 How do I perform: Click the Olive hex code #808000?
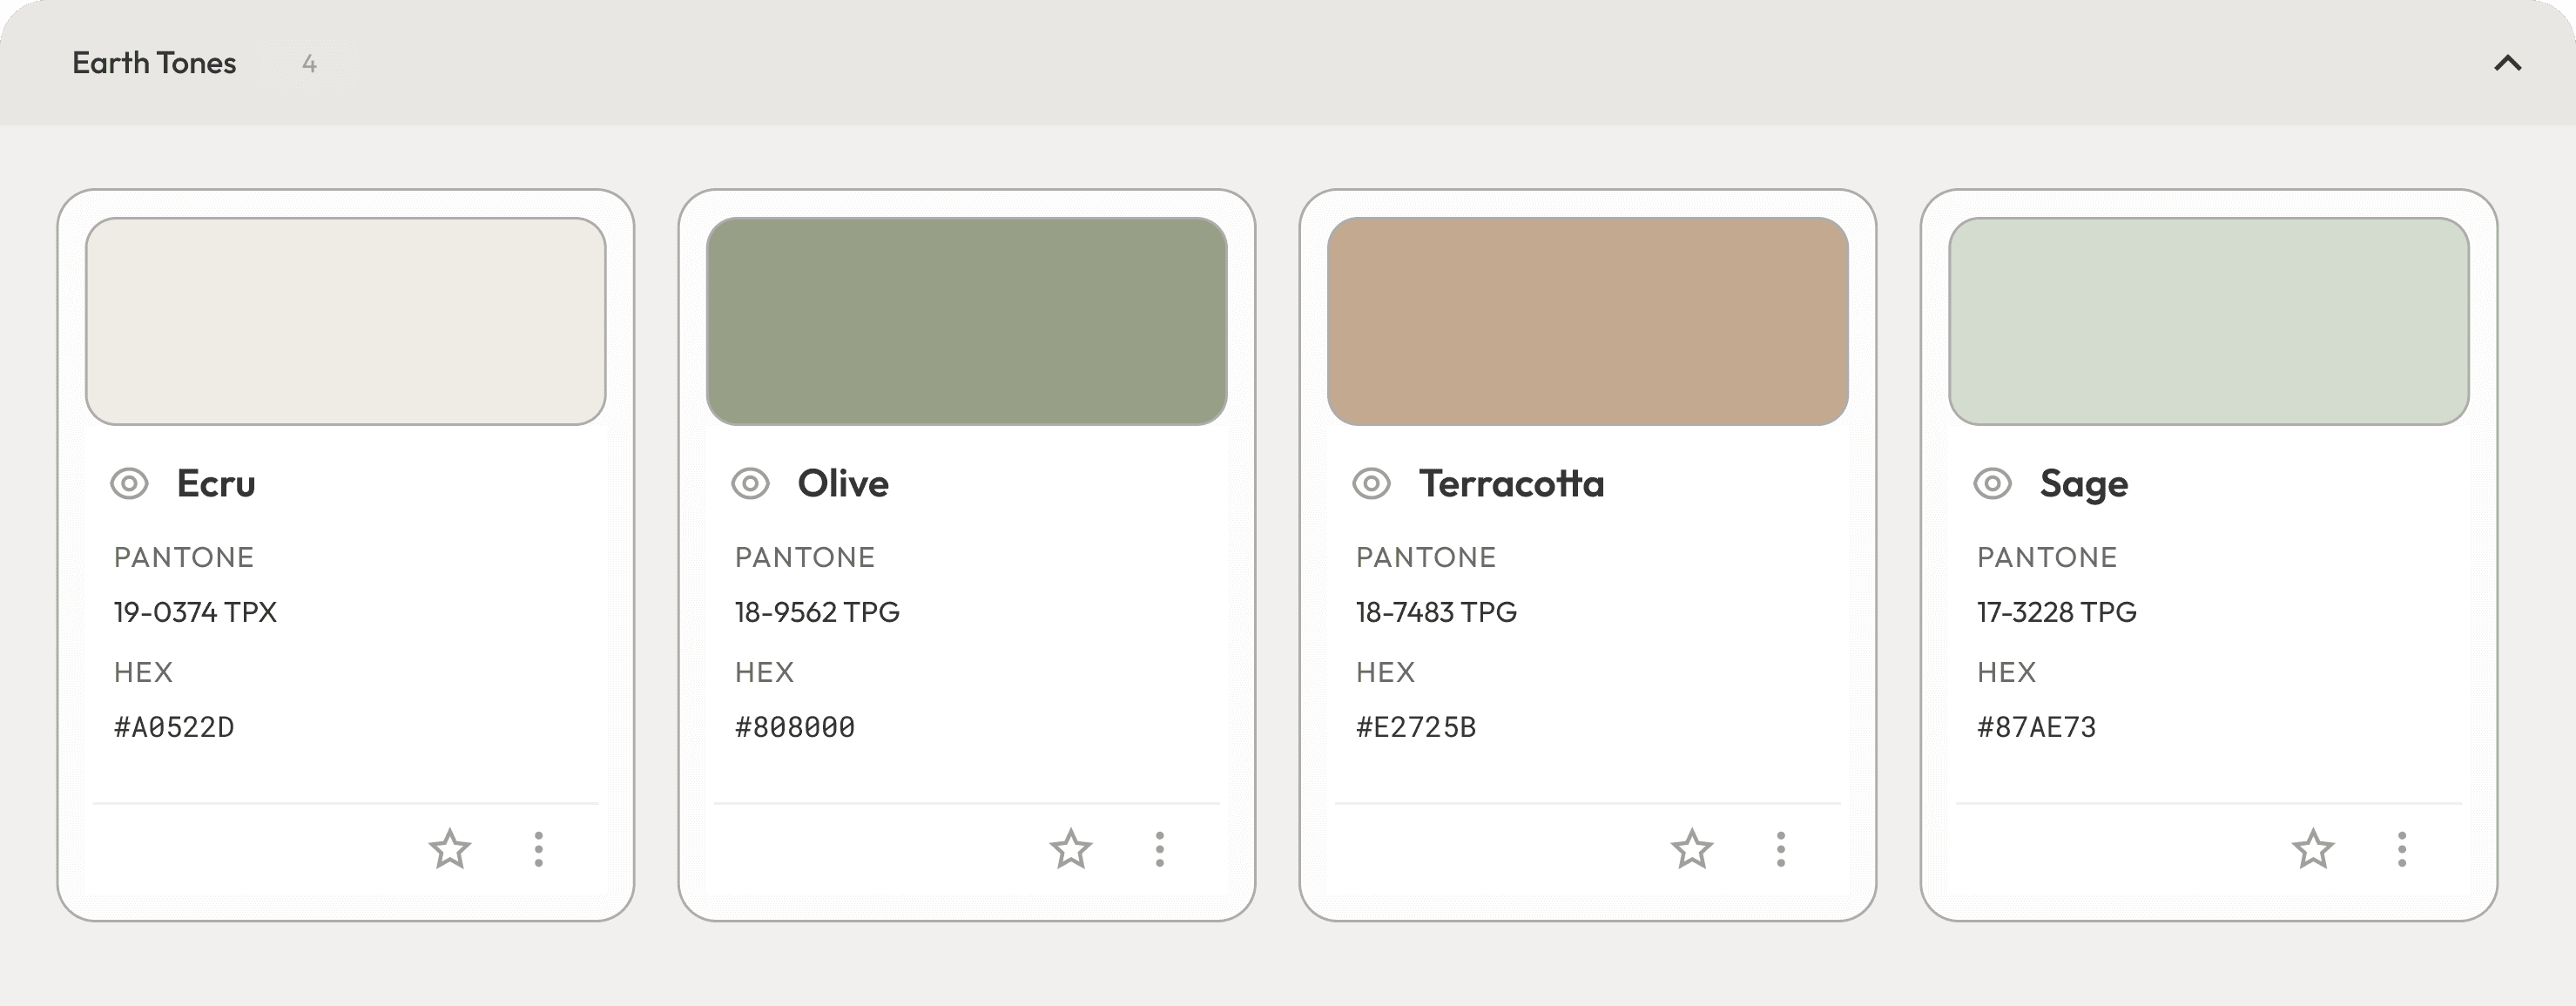(x=795, y=727)
